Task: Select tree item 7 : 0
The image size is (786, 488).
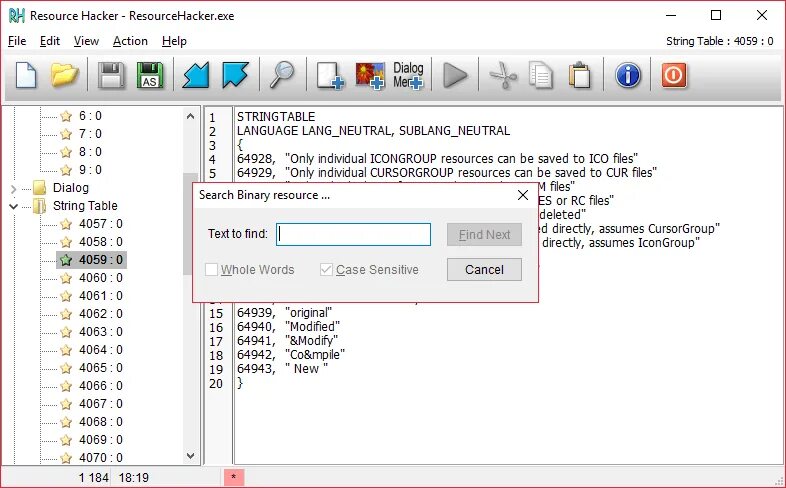Action: click(90, 134)
